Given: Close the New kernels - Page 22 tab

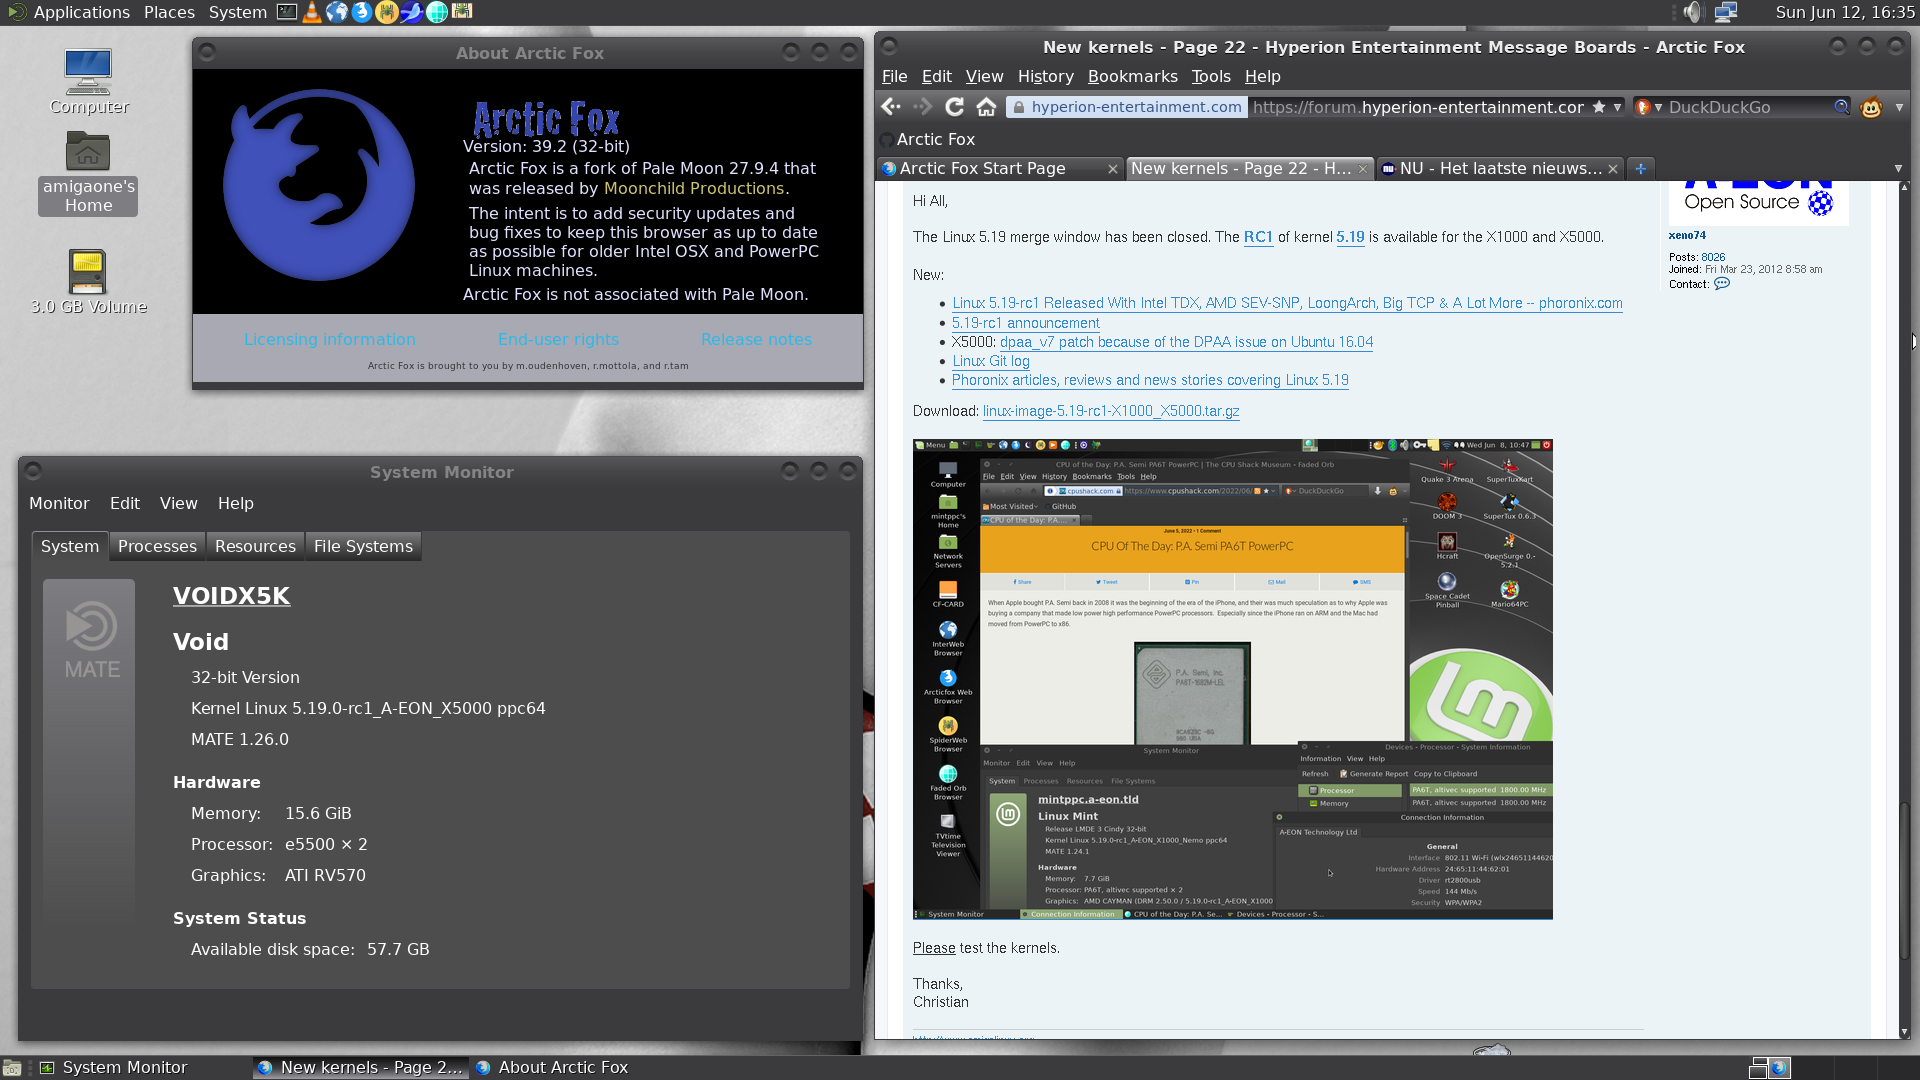Looking at the screenshot, I should pyautogui.click(x=1362, y=169).
